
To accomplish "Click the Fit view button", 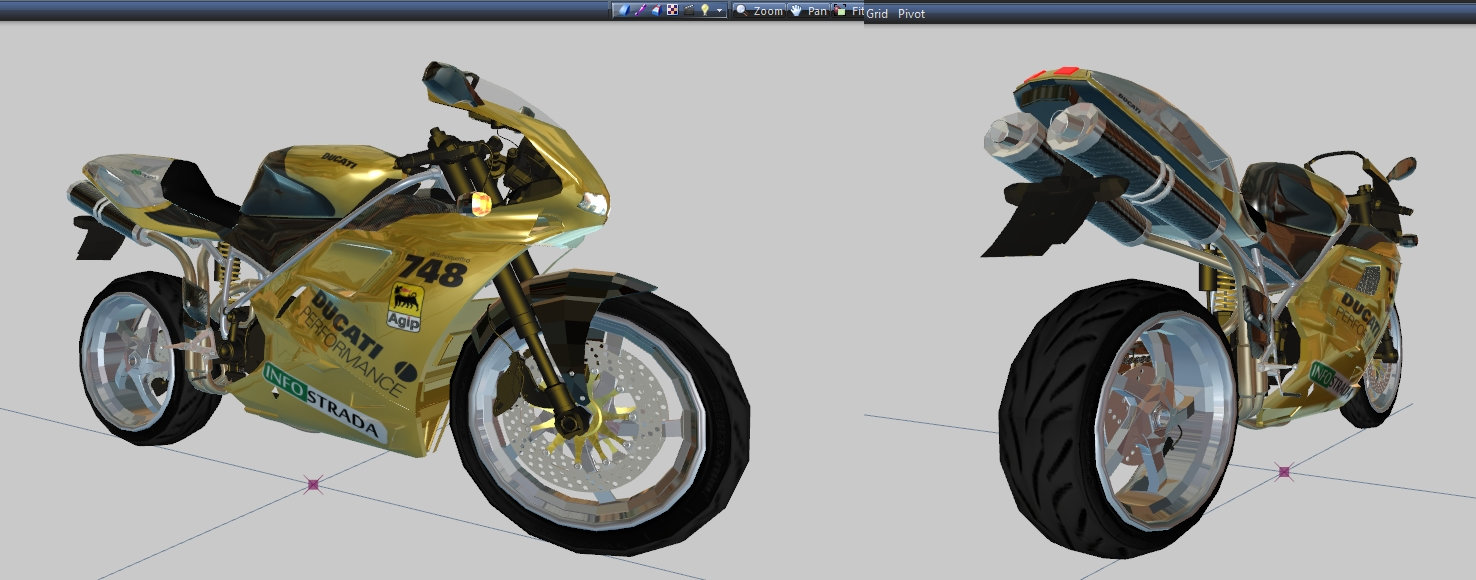I will click(848, 11).
